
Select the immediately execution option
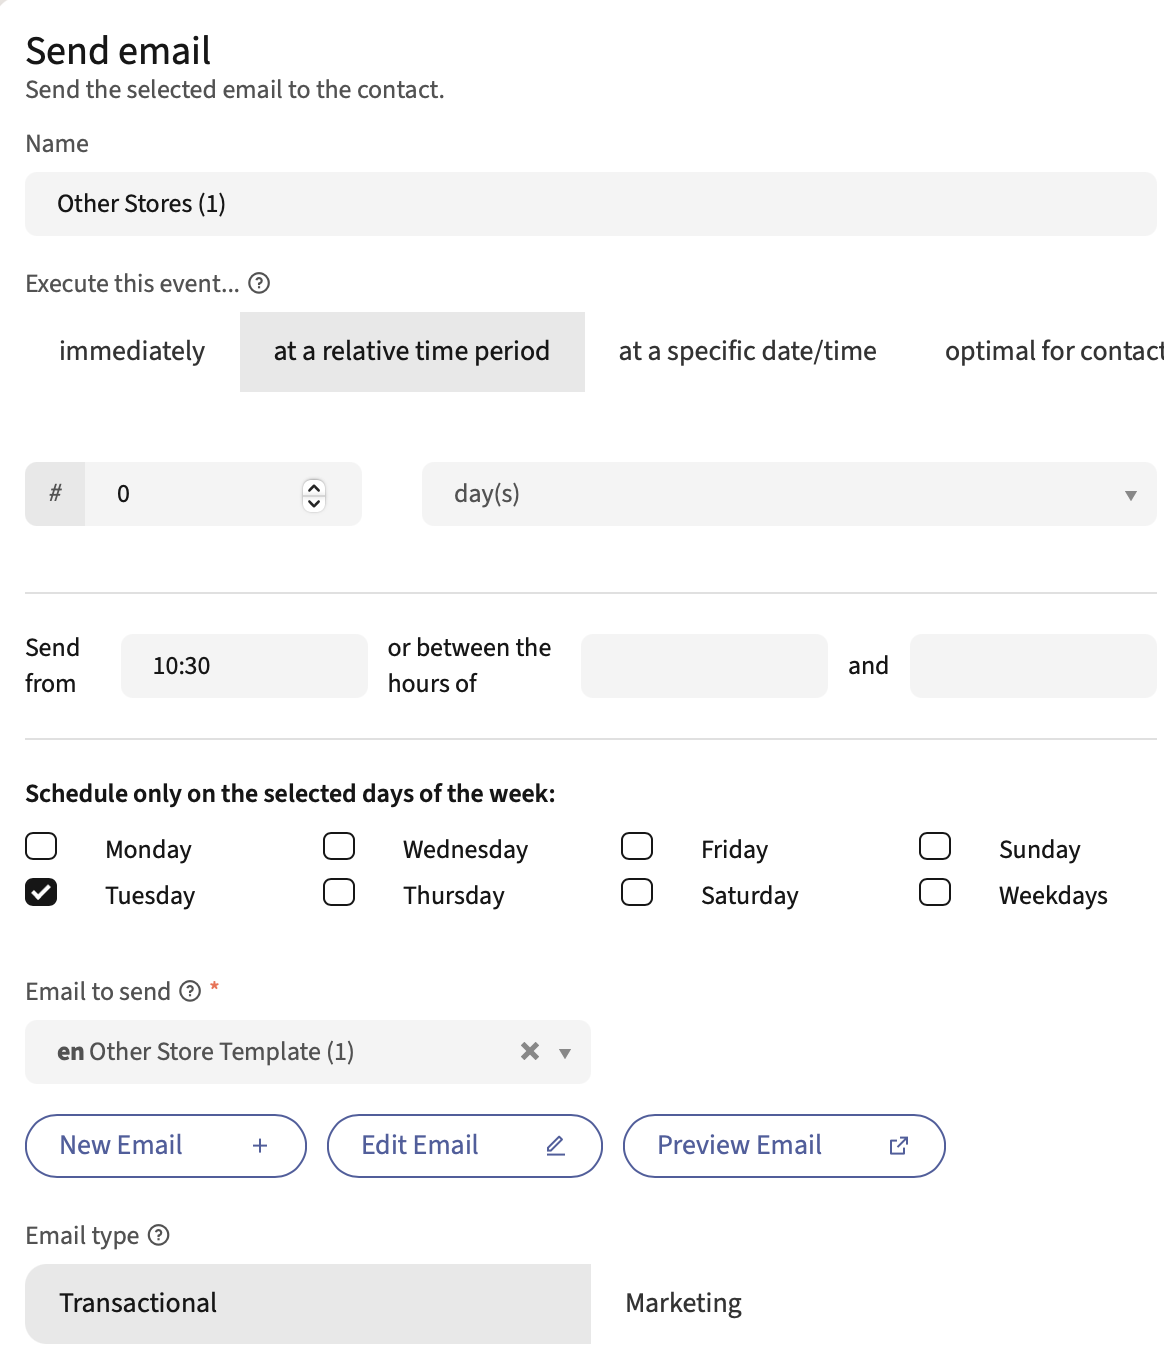(x=132, y=351)
